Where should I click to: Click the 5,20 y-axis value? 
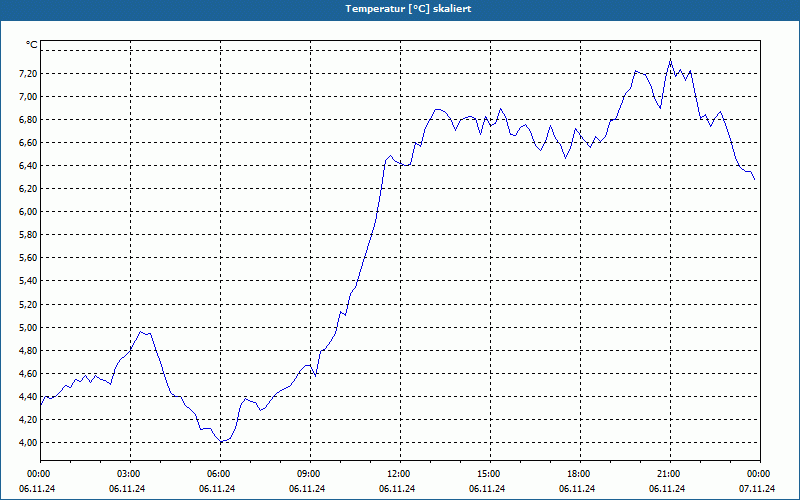tap(28, 305)
